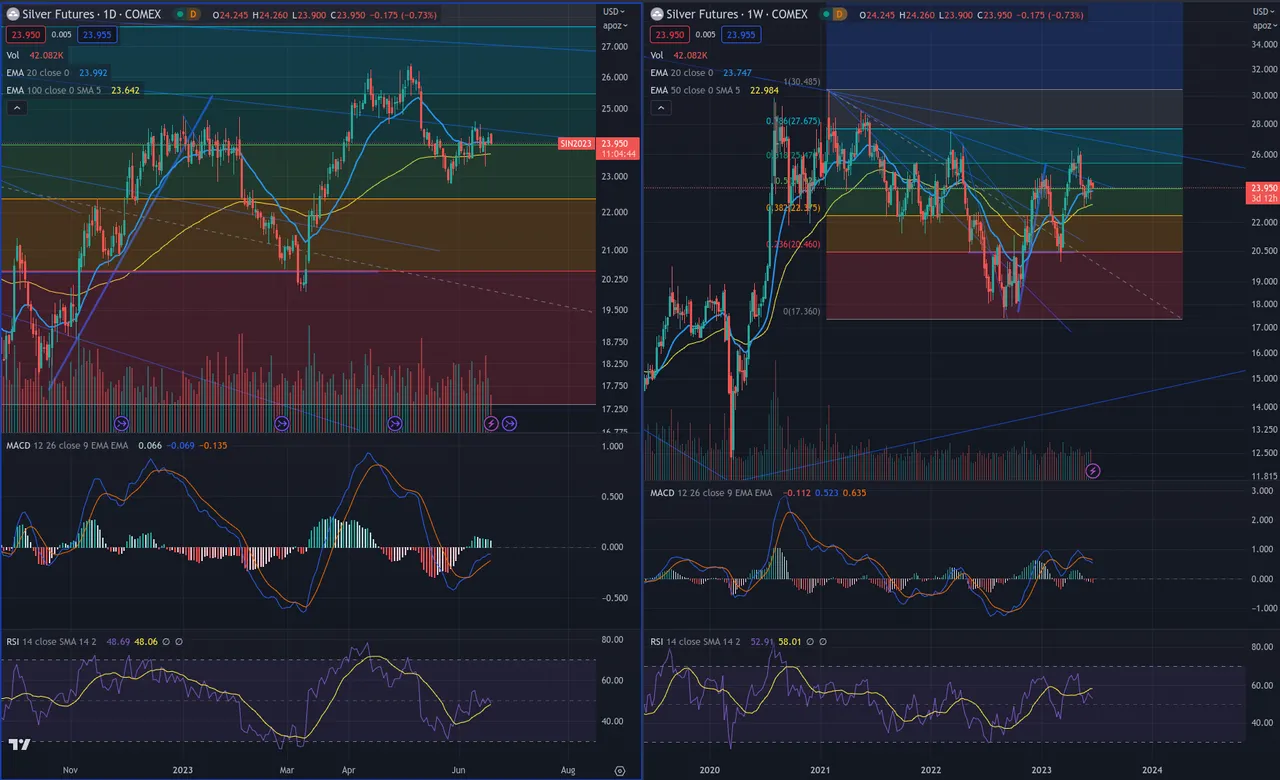Click the Apr label on 1D time axis

click(x=350, y=770)
